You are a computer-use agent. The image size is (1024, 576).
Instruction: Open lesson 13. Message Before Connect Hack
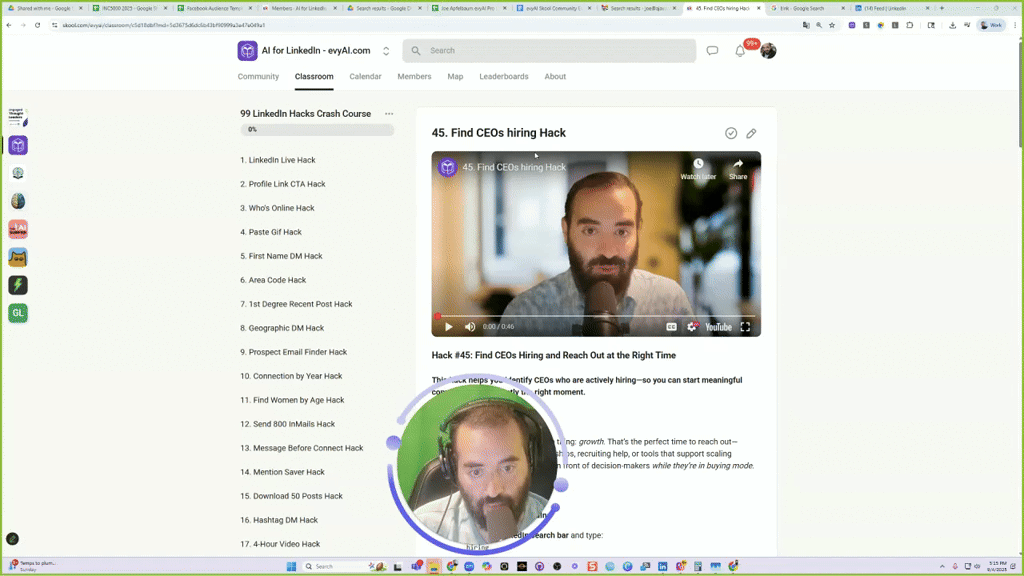302,448
